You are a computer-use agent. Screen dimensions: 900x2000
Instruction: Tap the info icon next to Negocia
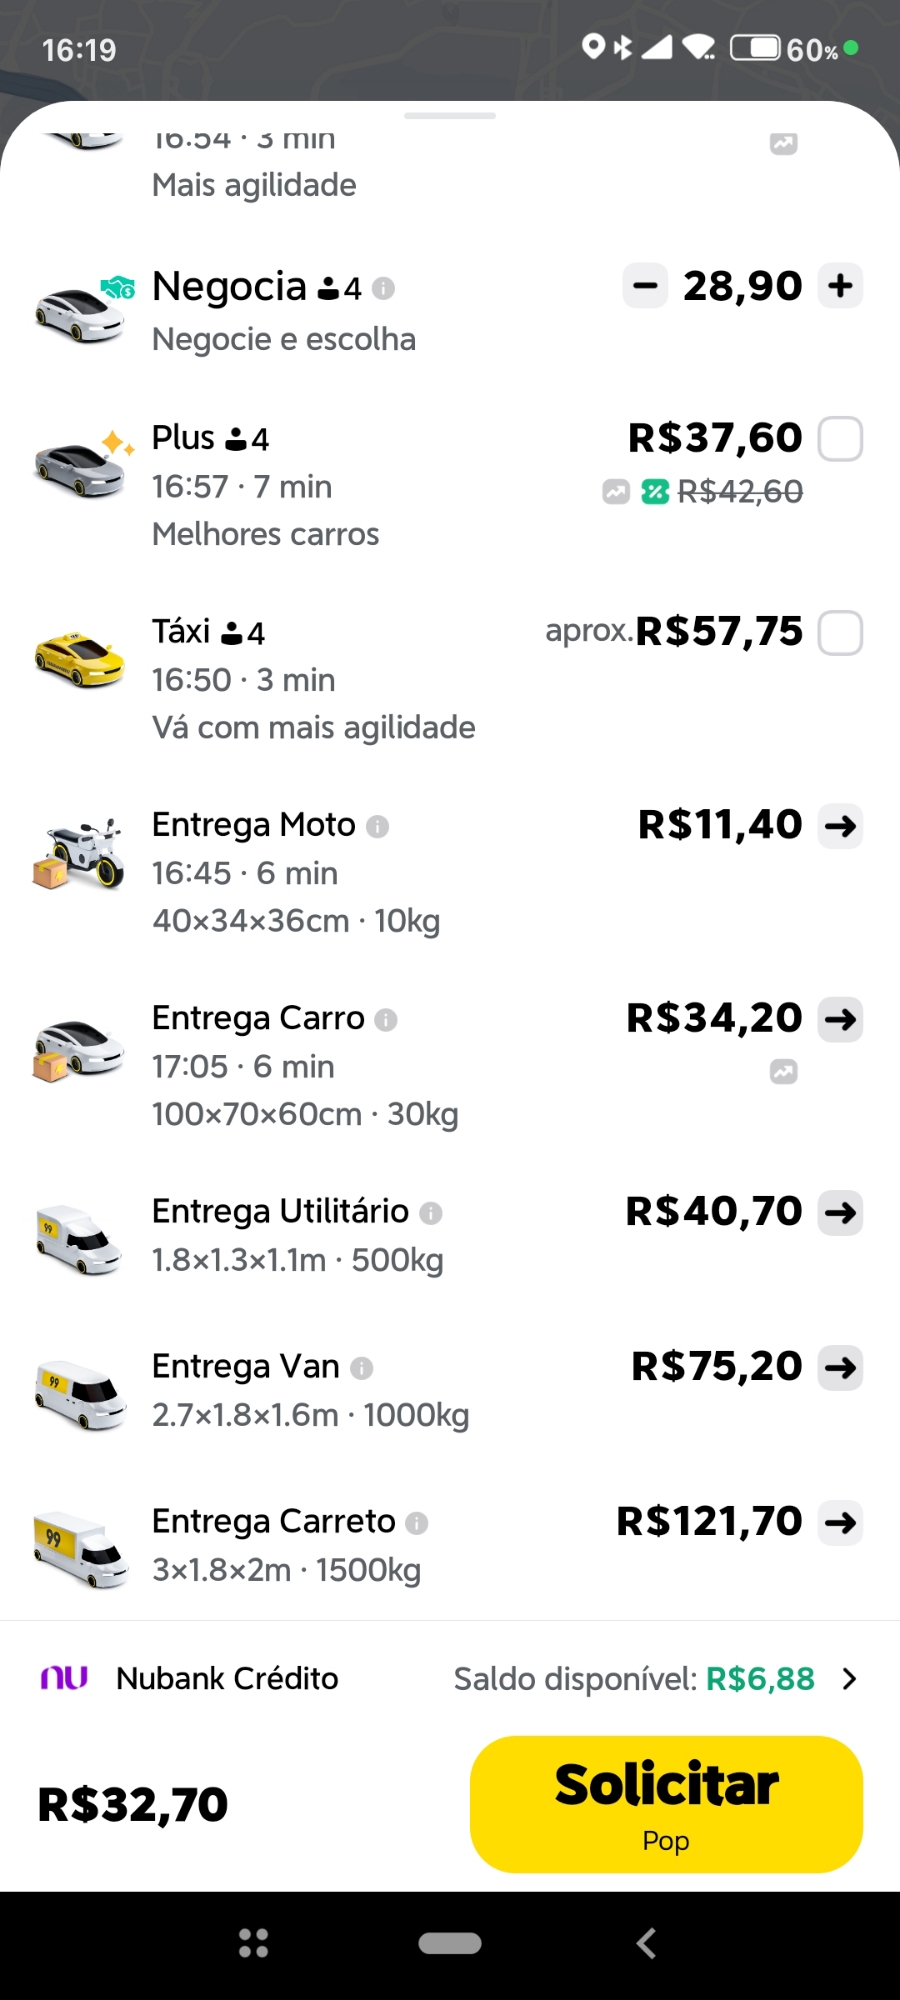click(383, 289)
